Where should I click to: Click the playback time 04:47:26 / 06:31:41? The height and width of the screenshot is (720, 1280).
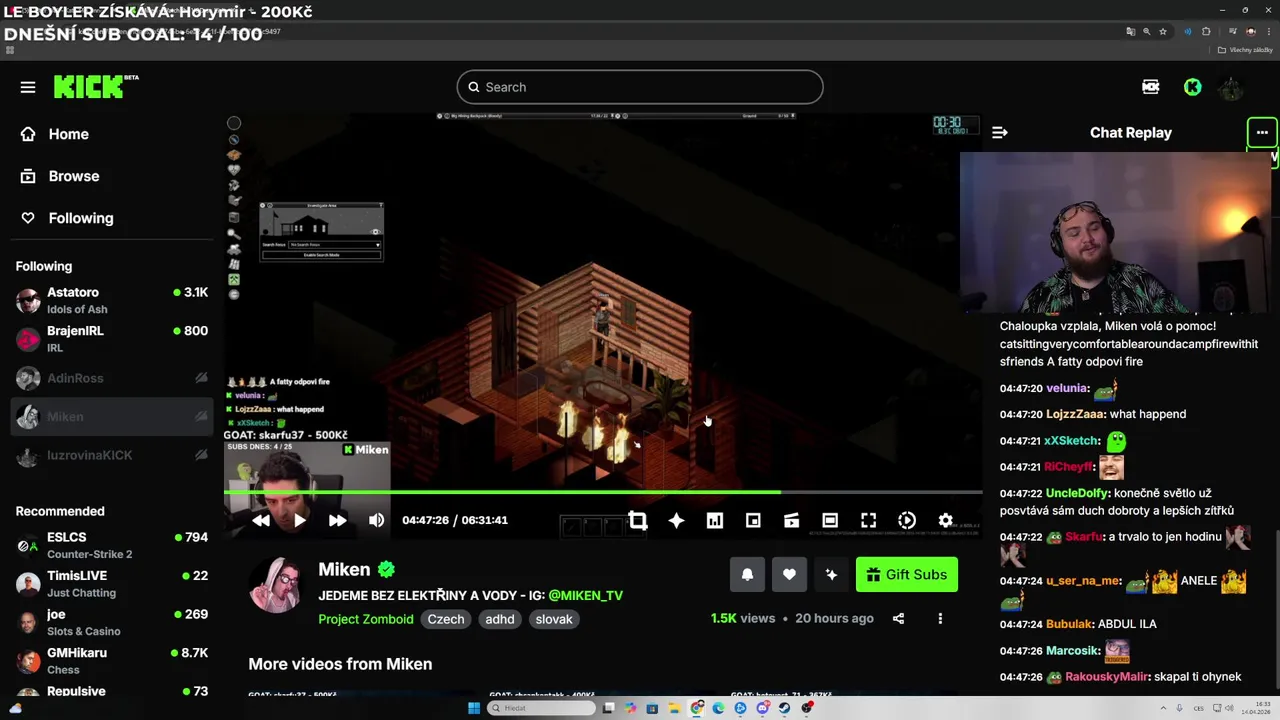[x=455, y=520]
